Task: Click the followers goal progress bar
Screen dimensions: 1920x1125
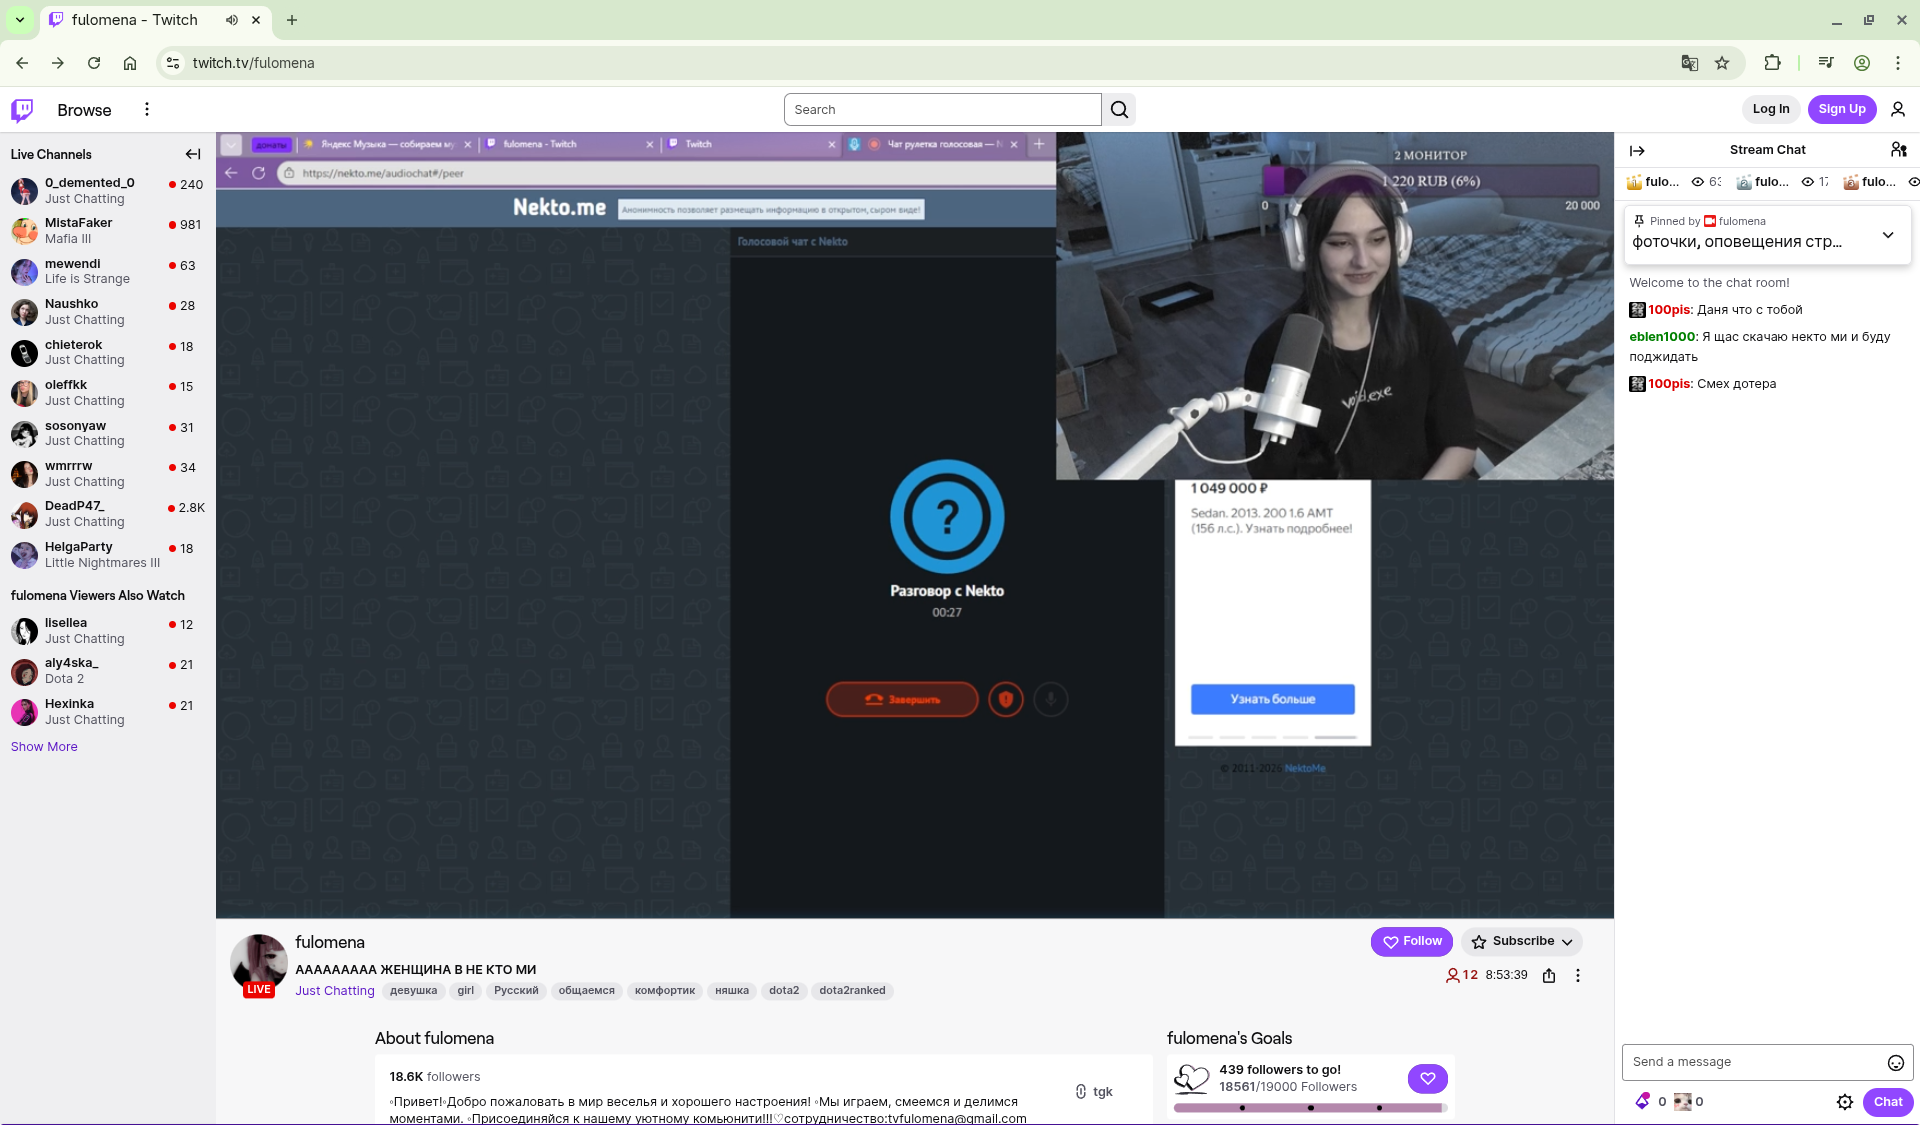Action: (x=1309, y=1108)
